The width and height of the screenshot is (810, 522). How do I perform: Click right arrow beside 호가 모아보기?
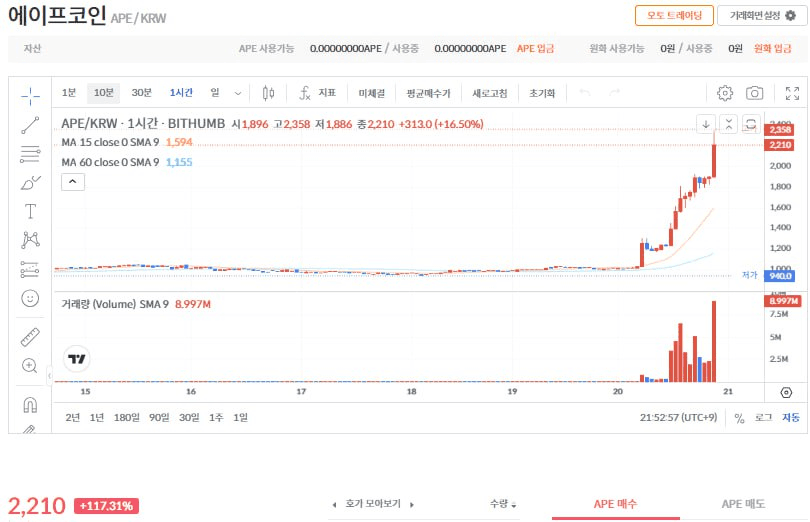[412, 504]
